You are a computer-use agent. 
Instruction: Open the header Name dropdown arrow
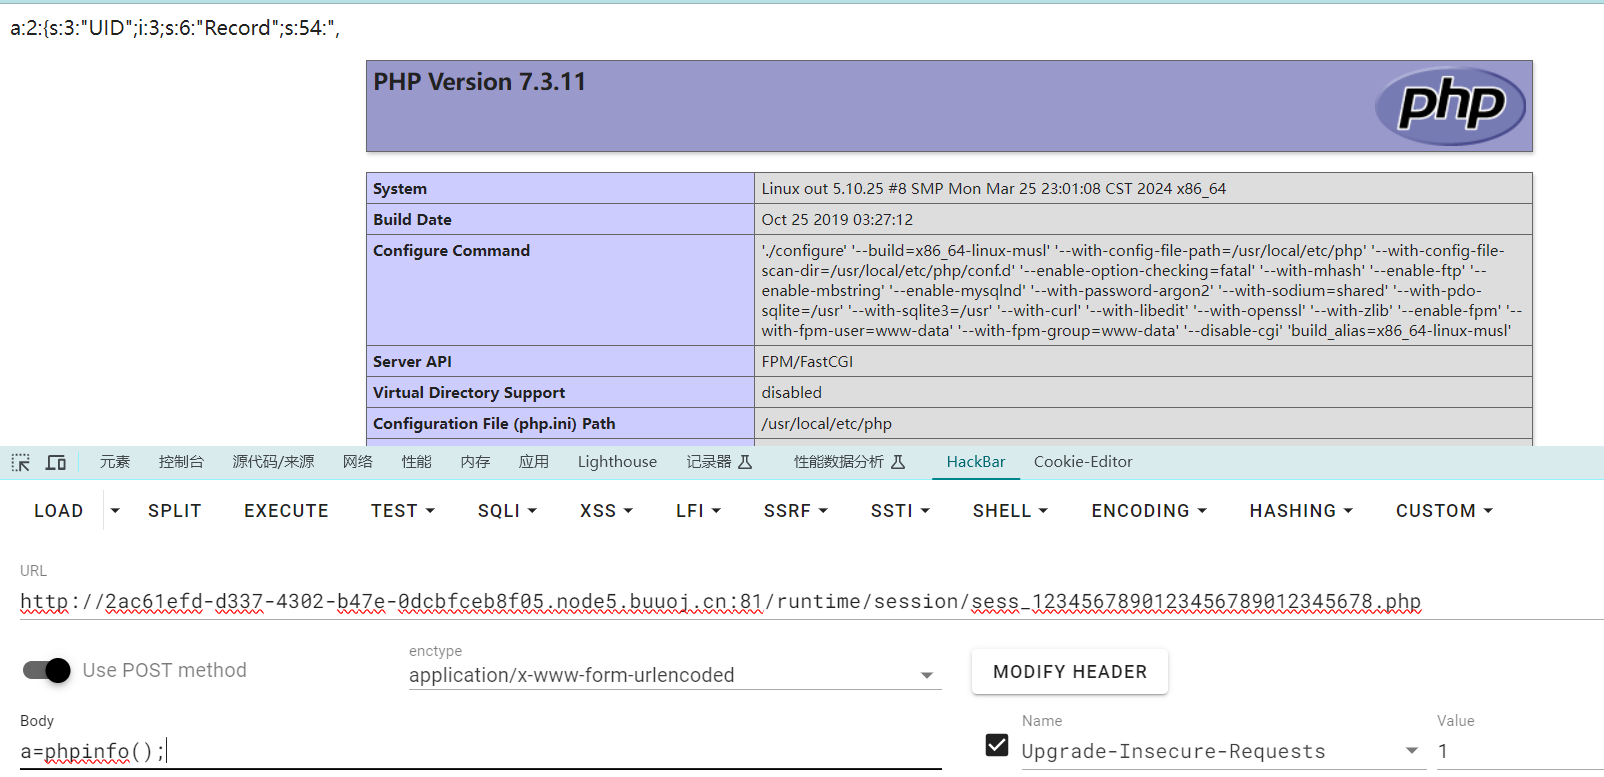click(1411, 751)
